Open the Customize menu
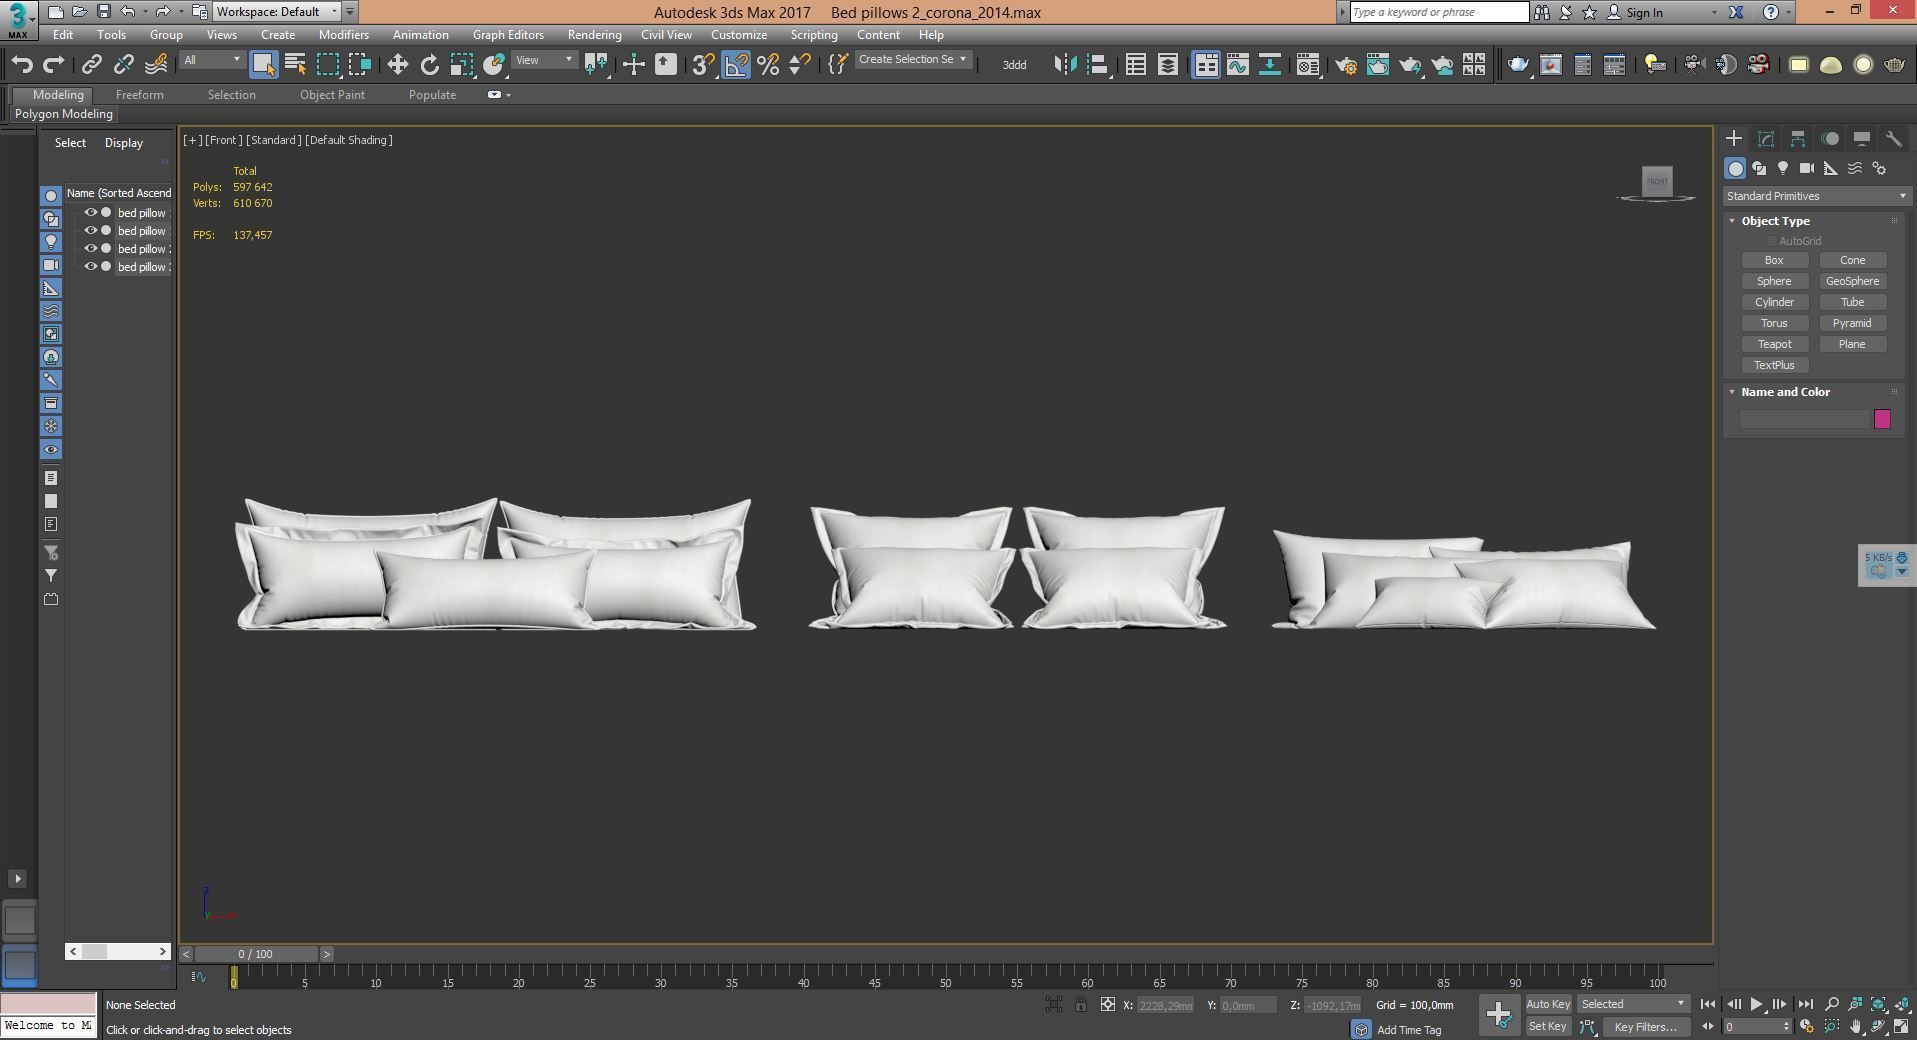Image resolution: width=1917 pixels, height=1040 pixels. click(x=739, y=35)
